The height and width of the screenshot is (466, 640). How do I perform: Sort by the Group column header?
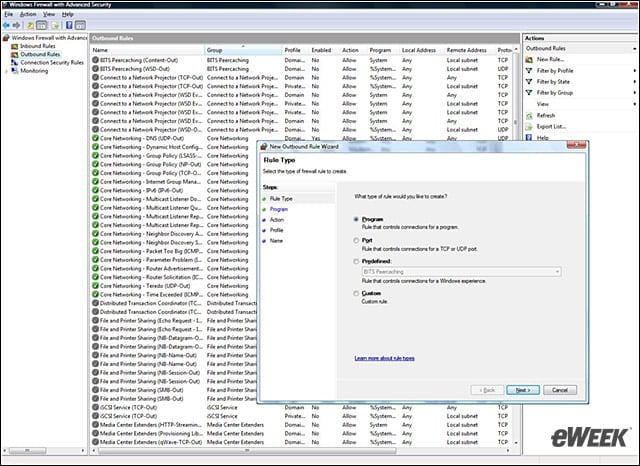pyautogui.click(x=243, y=50)
